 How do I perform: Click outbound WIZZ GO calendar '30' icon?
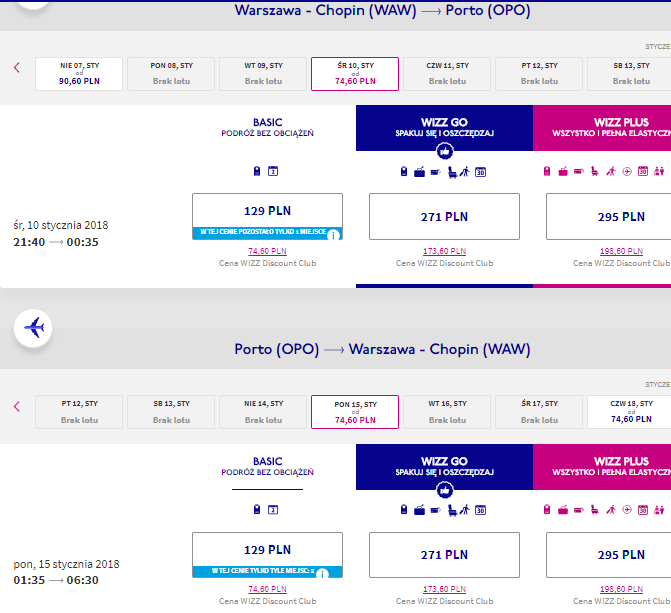(x=481, y=172)
